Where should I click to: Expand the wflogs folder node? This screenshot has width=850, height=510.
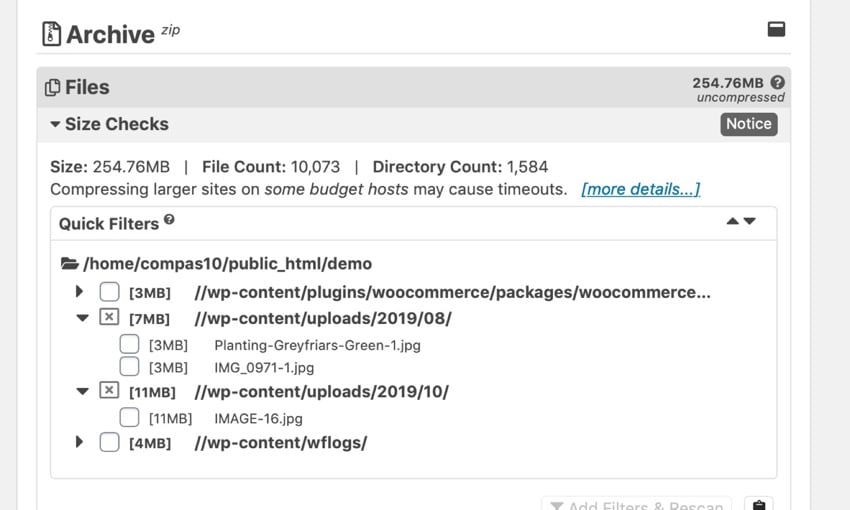click(x=80, y=442)
